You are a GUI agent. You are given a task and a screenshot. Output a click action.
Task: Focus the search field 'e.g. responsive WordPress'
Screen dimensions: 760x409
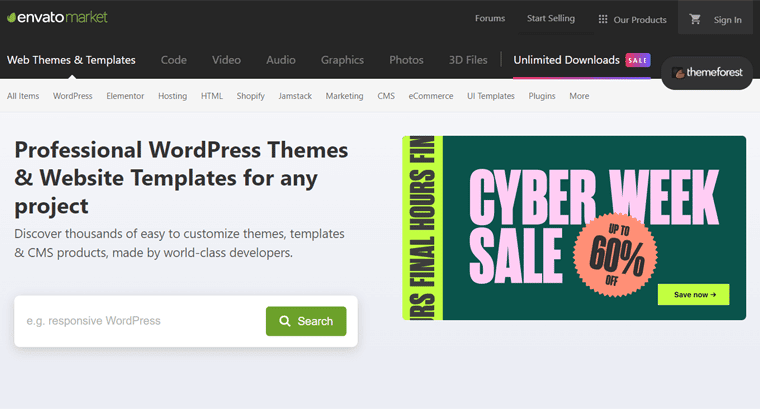(x=142, y=321)
